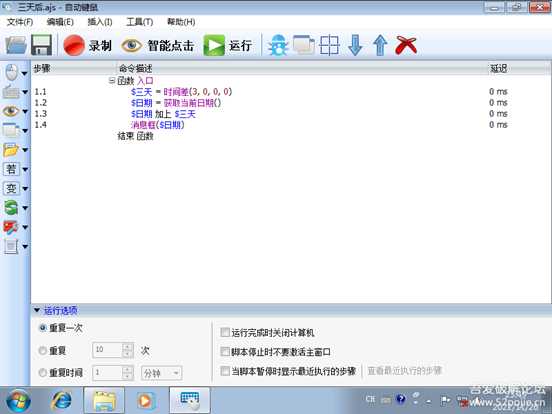Select step 1.4 消息框($日期) row
Image resolution: width=552 pixels, height=414 pixels.
pos(291,125)
